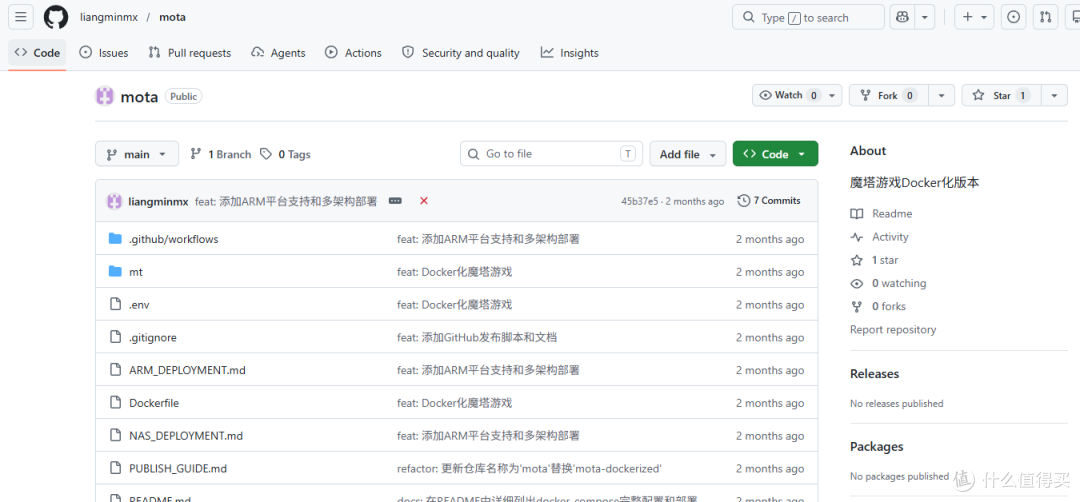Open the Activity link in About
The image size is (1080, 502).
tap(890, 237)
